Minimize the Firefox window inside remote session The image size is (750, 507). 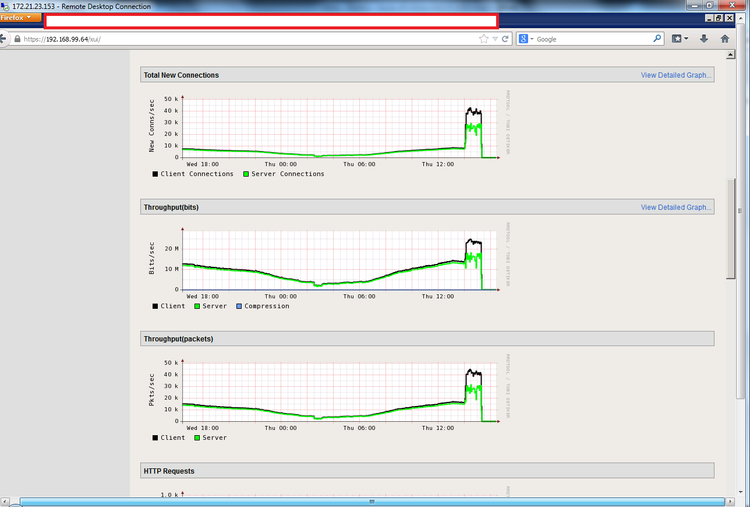[709, 18]
